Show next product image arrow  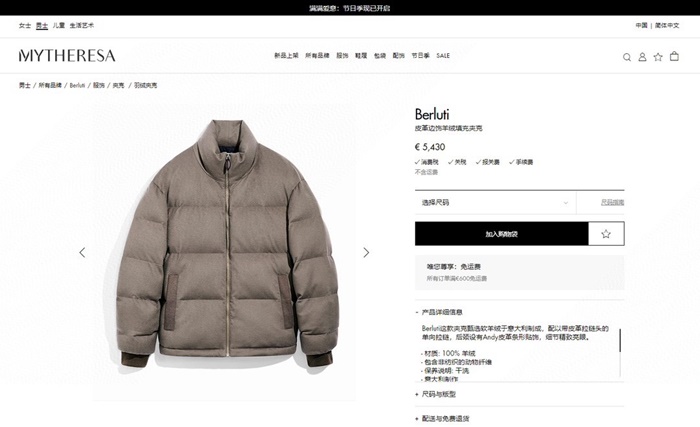(366, 252)
